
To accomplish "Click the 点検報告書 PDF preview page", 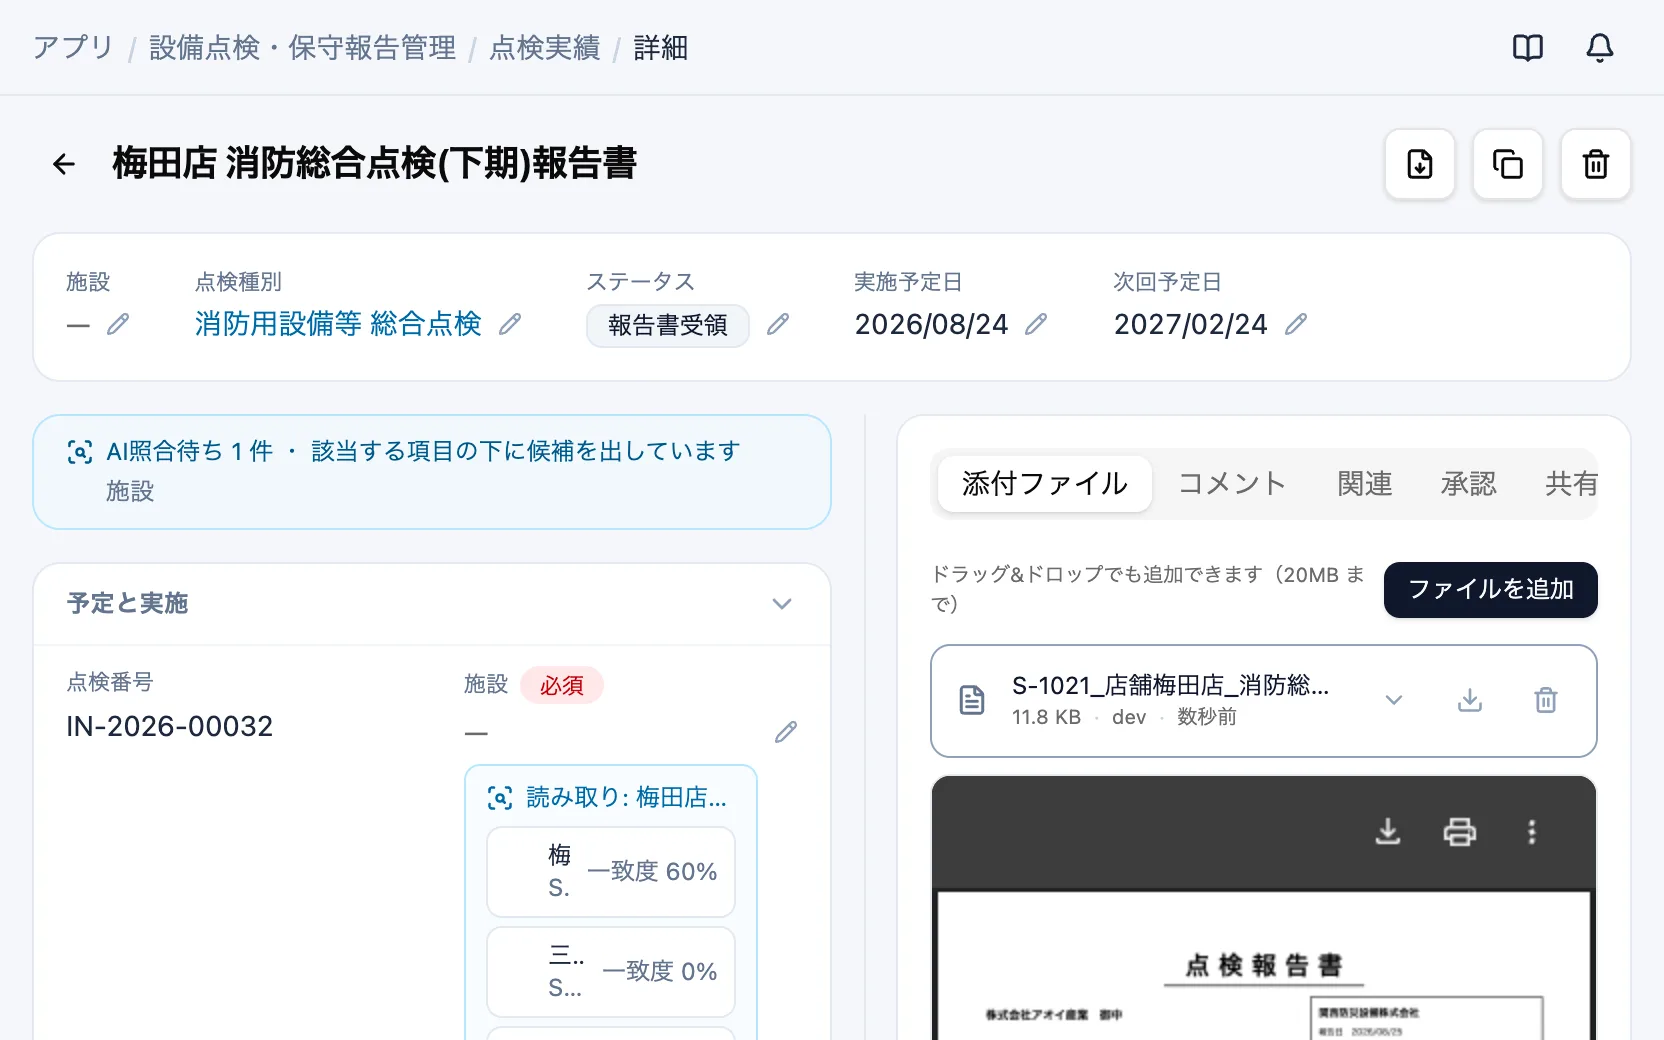I will pyautogui.click(x=1264, y=966).
